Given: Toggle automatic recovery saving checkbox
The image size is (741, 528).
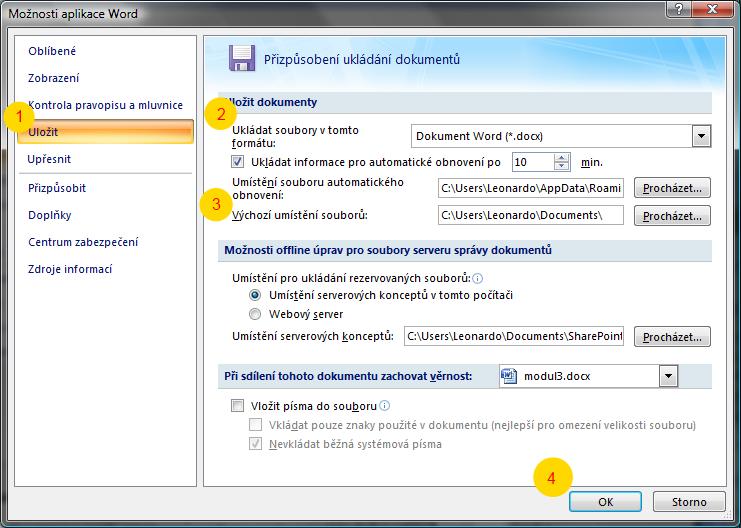Looking at the screenshot, I should click(237, 162).
